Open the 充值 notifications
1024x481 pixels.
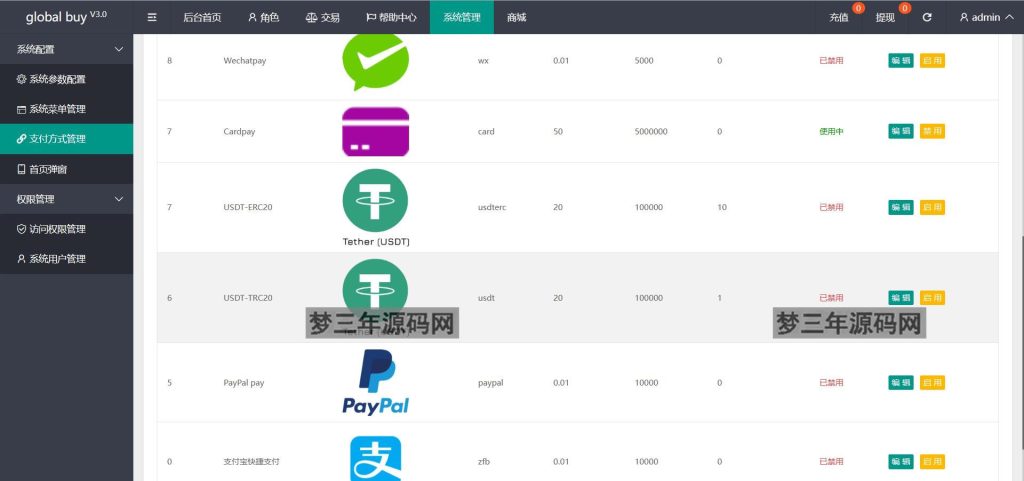[839, 18]
